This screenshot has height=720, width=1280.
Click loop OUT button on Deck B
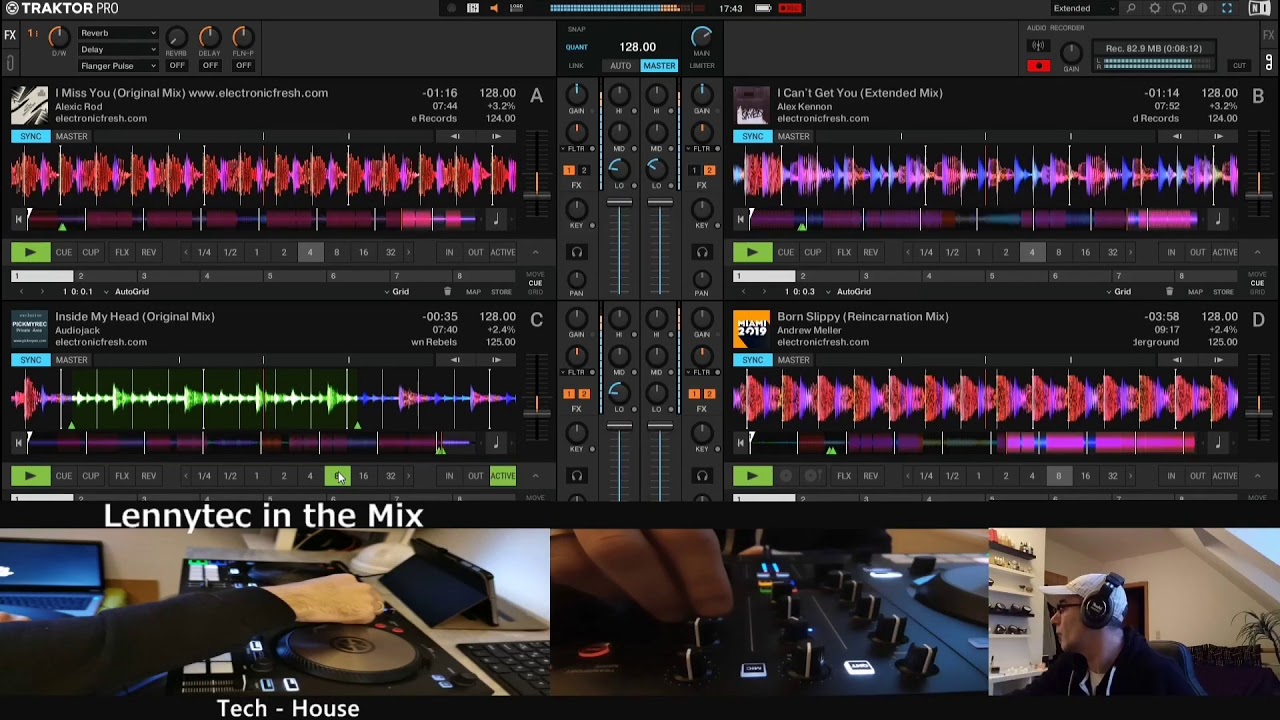coord(1198,252)
